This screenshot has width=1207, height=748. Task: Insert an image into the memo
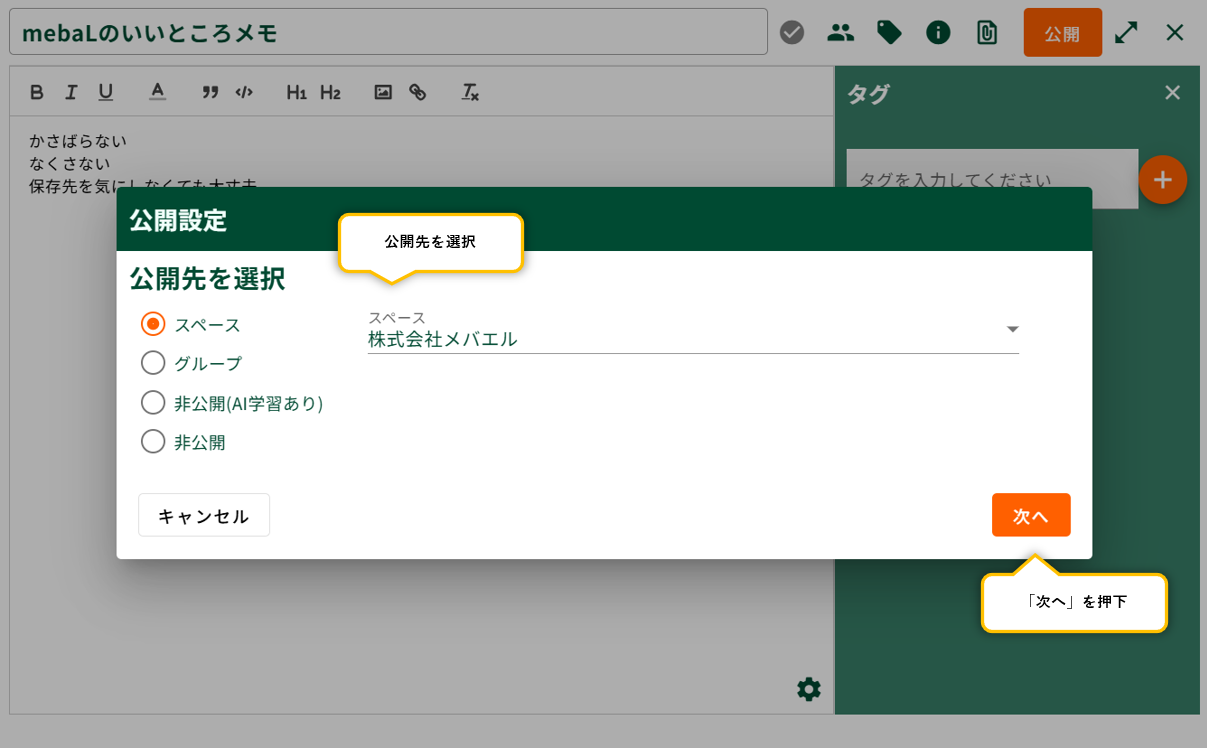click(x=383, y=93)
